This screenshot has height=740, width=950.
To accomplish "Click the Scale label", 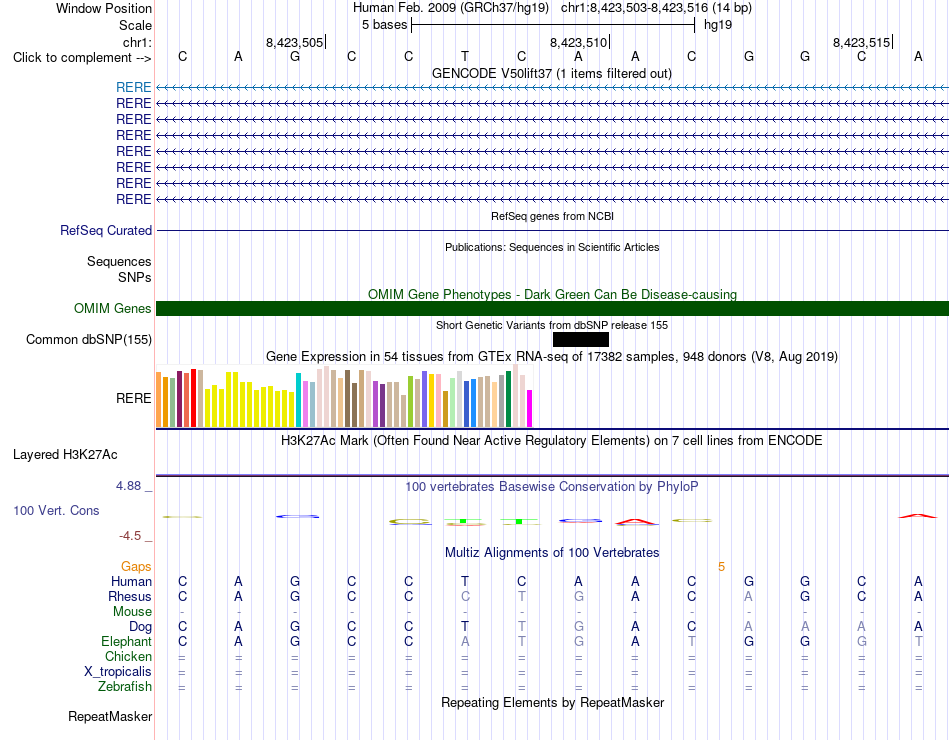I will pos(135,25).
